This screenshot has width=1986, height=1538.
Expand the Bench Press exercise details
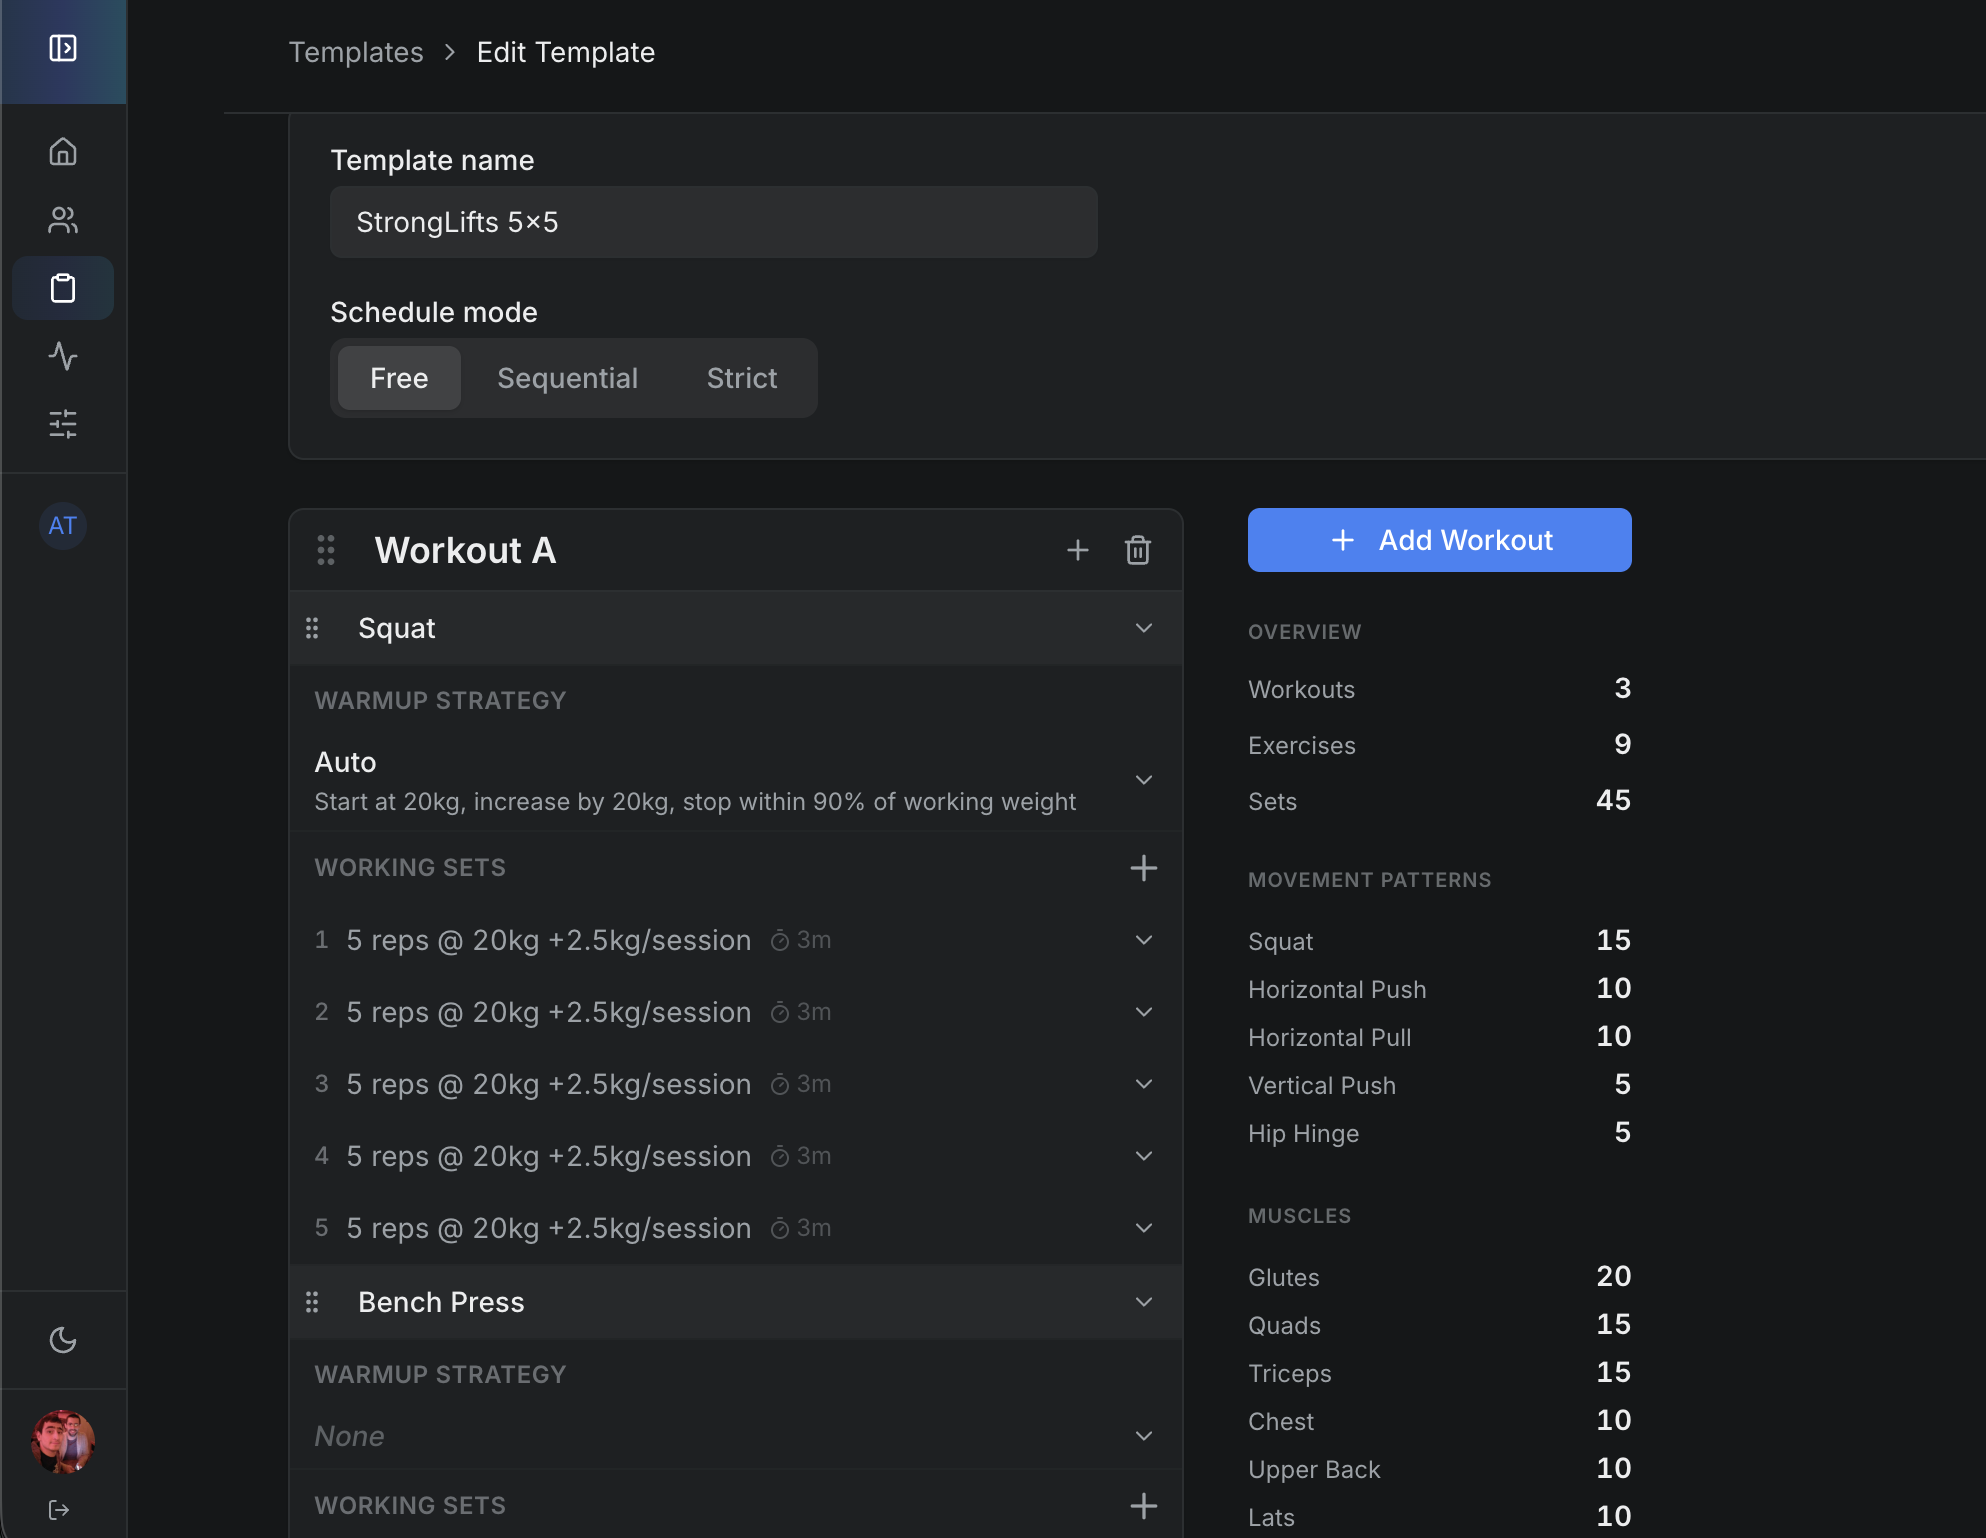click(x=1143, y=1302)
